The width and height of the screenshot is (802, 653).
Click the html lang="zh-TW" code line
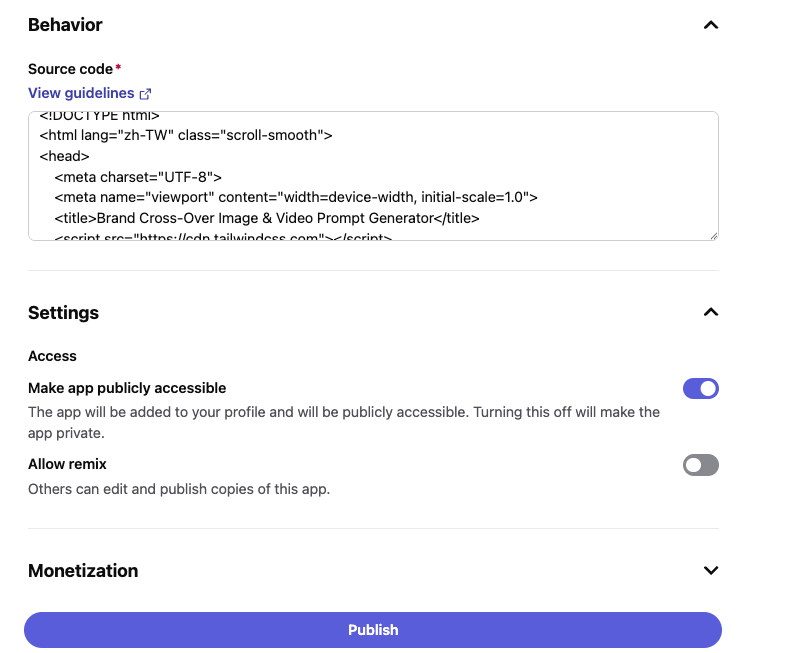click(x=186, y=135)
